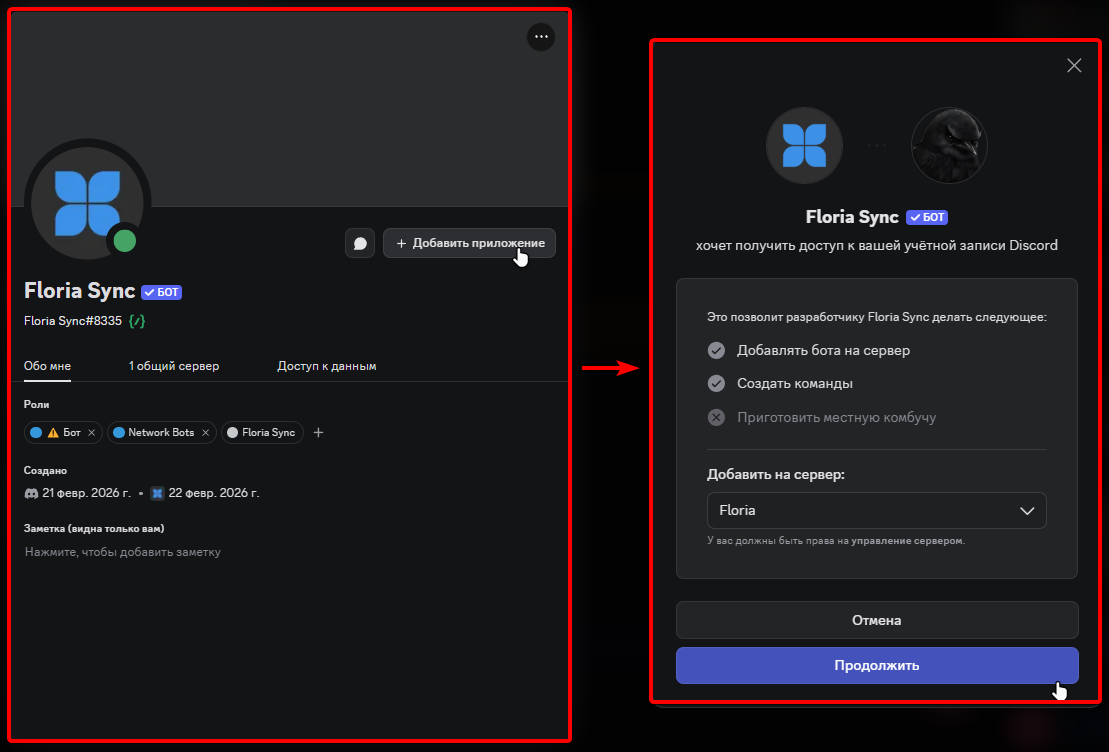1109x752 pixels.
Task: Remove the Бот role with its X
Action: click(x=92, y=432)
